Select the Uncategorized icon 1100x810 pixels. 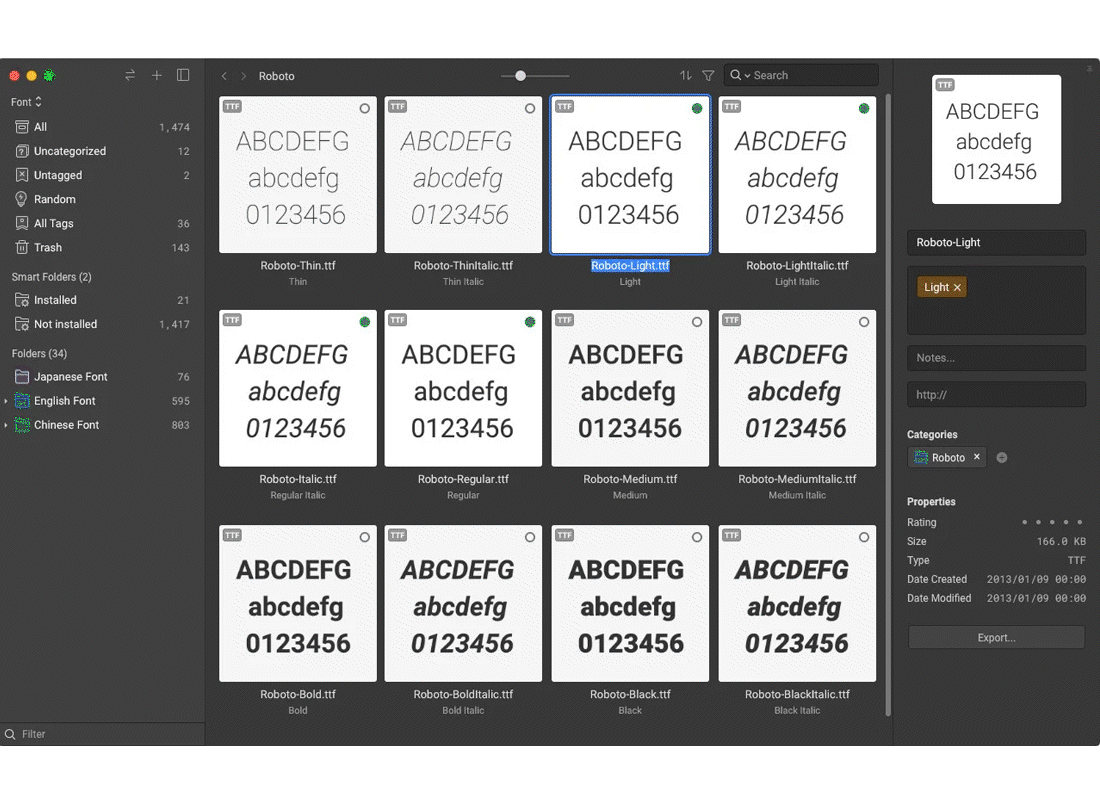[x=22, y=151]
